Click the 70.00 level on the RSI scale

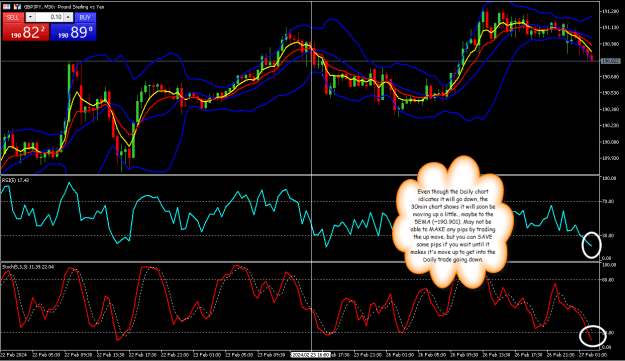[x=609, y=202]
